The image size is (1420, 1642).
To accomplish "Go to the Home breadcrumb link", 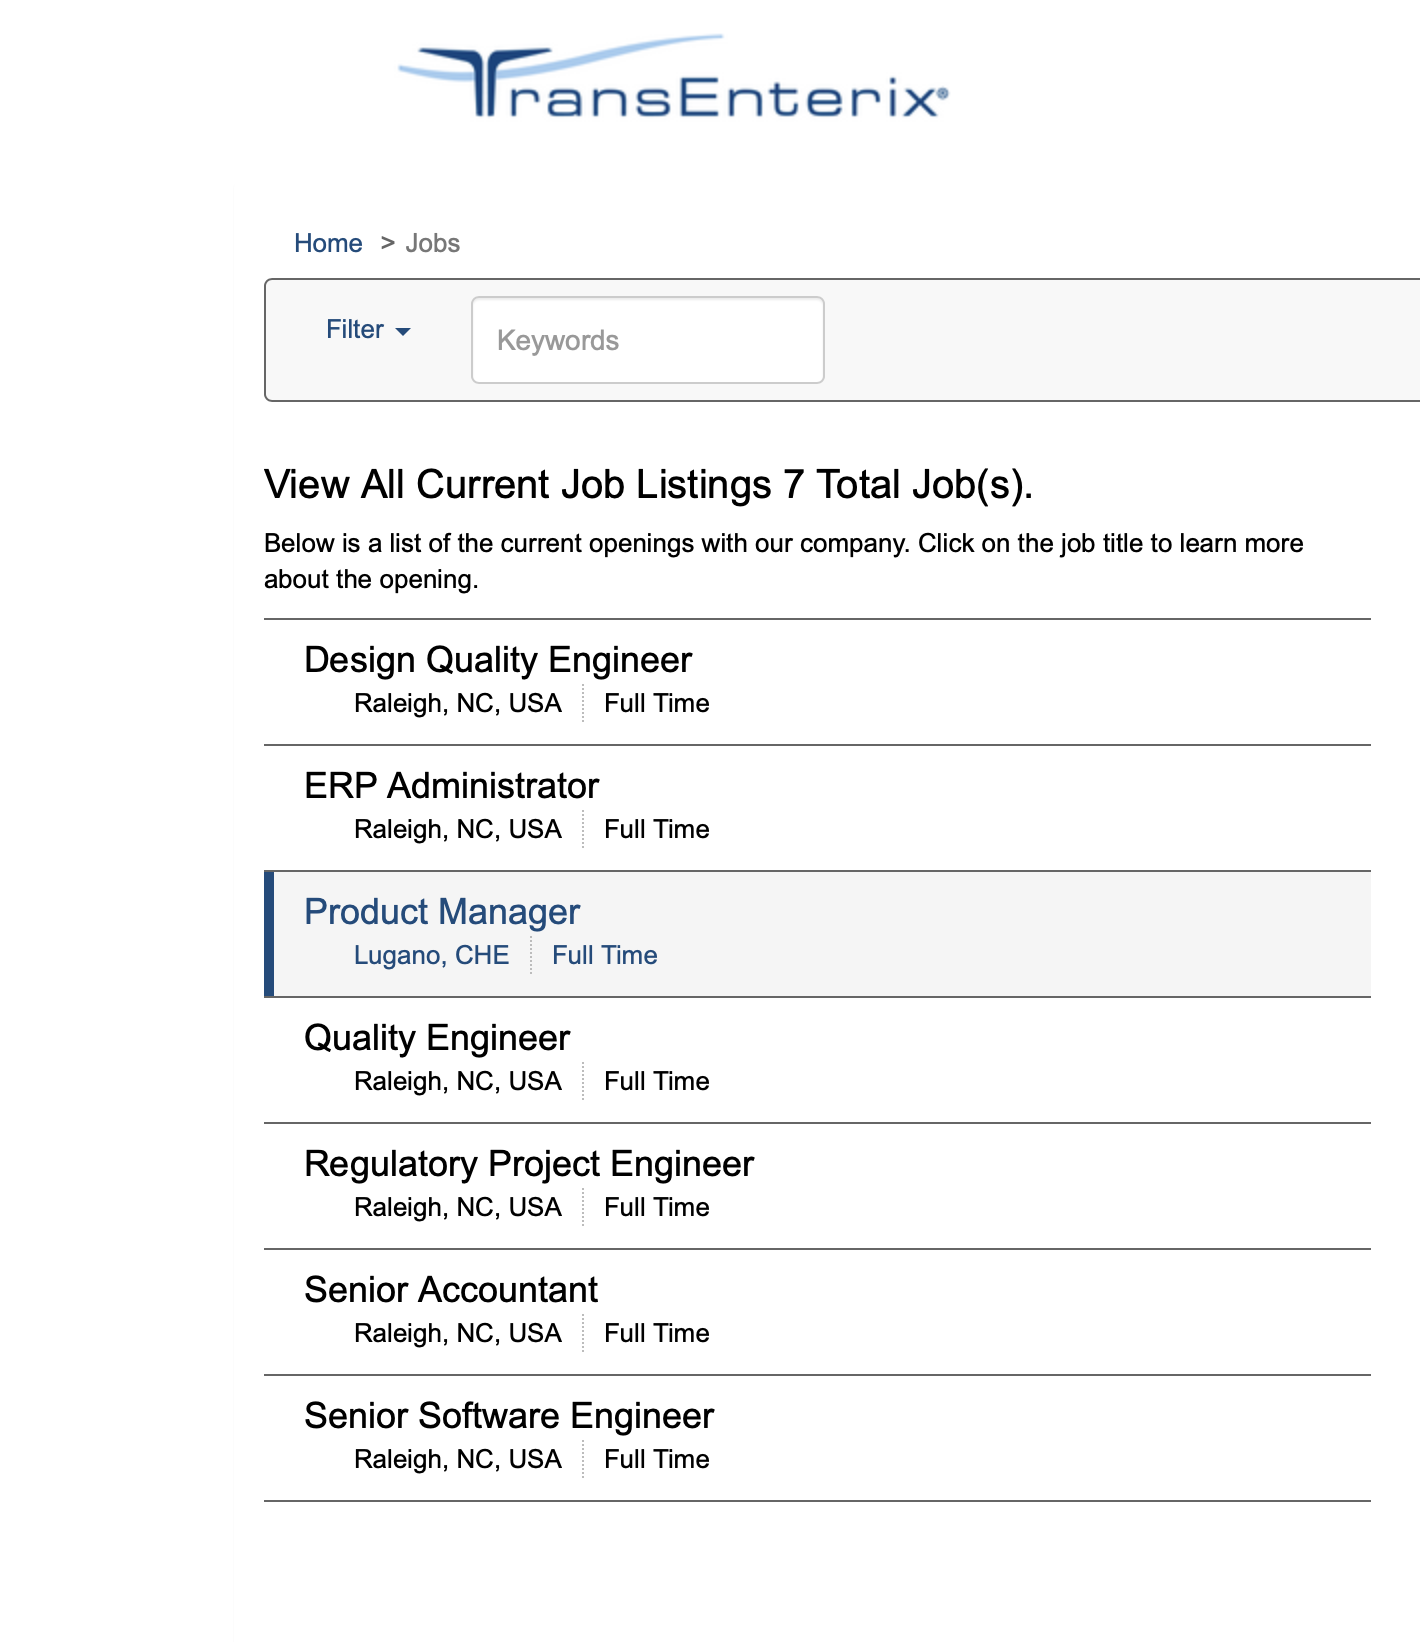I will pos(328,243).
